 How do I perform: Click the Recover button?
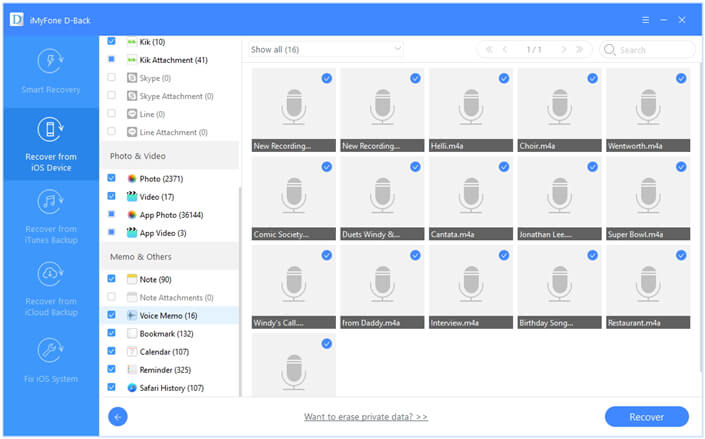(x=646, y=417)
